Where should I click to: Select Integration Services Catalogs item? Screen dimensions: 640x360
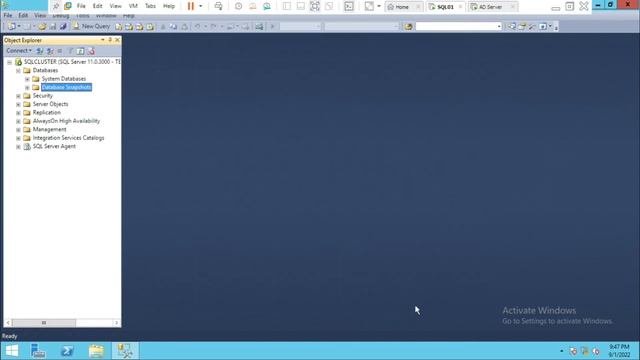pos(68,138)
